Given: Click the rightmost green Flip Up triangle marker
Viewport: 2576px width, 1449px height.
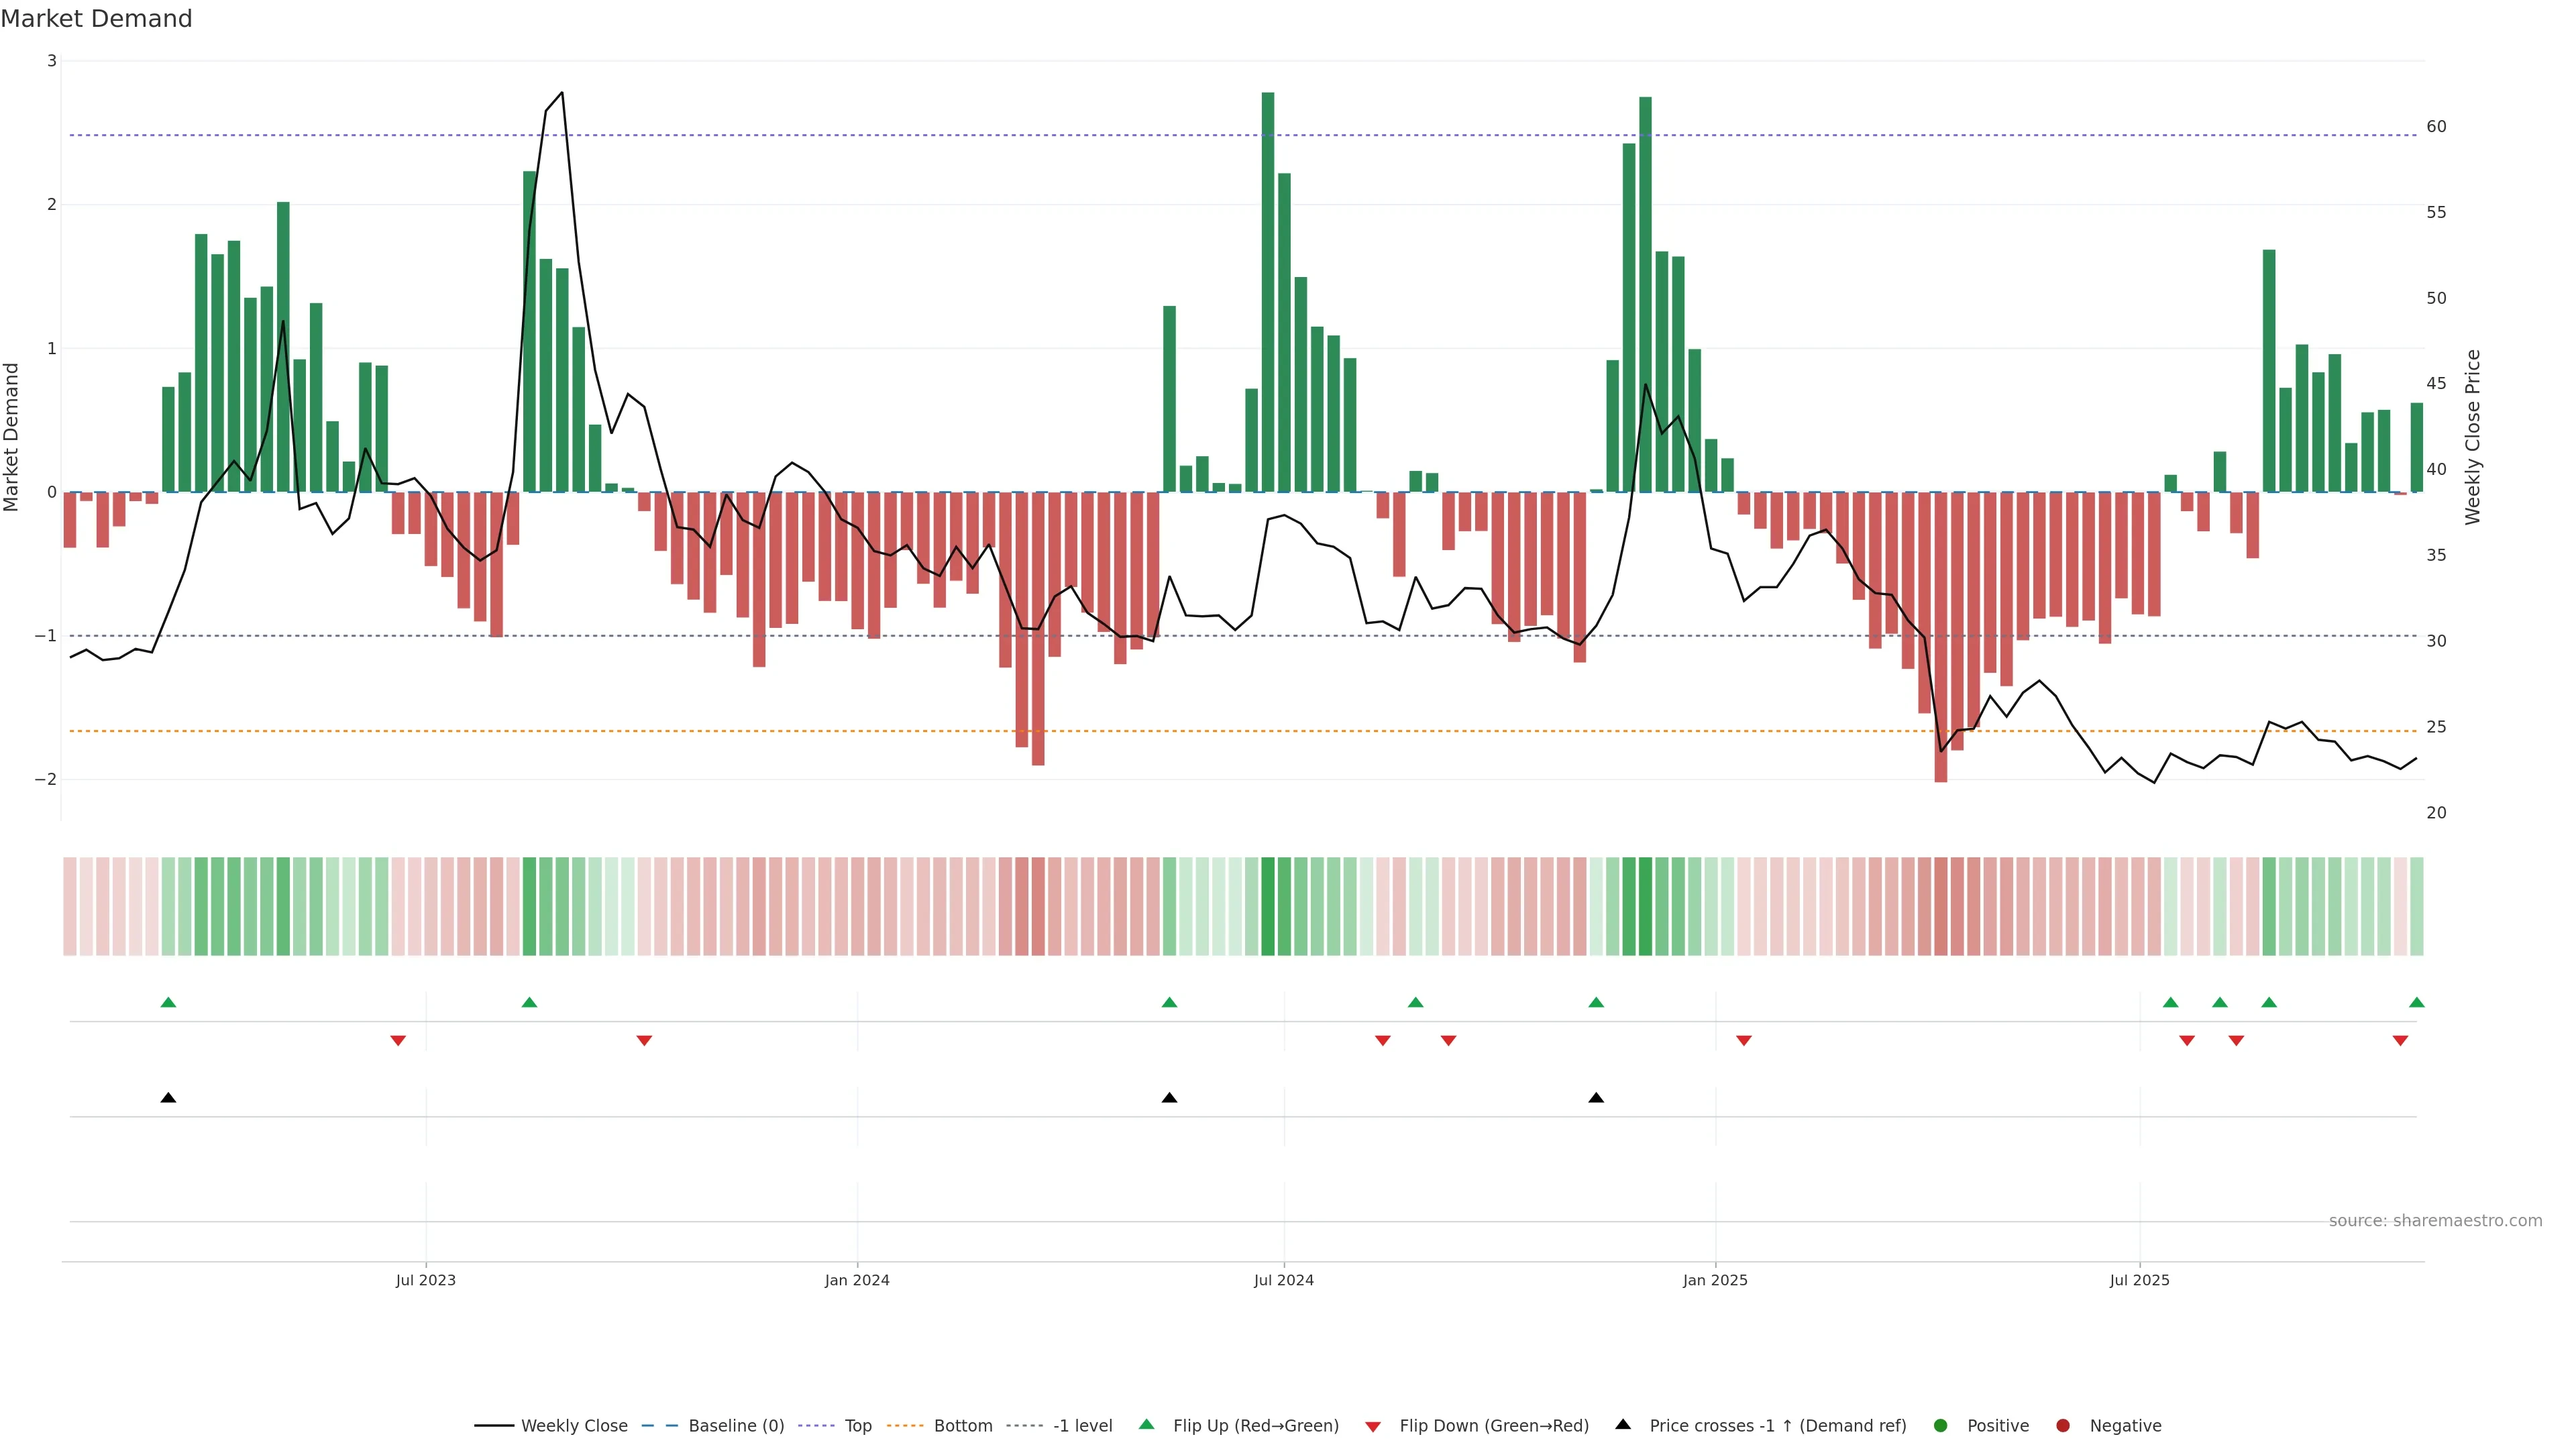Looking at the screenshot, I should [x=2417, y=1002].
